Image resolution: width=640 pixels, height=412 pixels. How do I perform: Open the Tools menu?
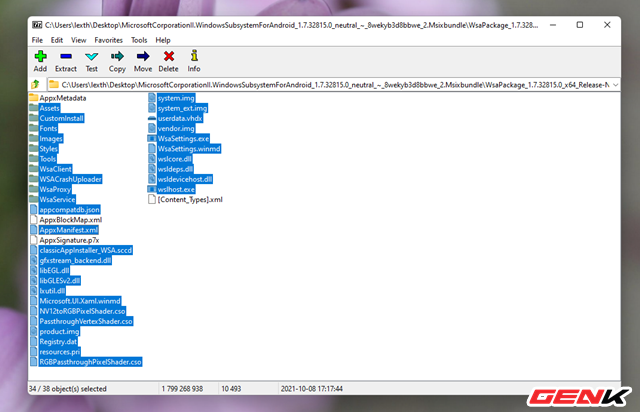point(139,40)
